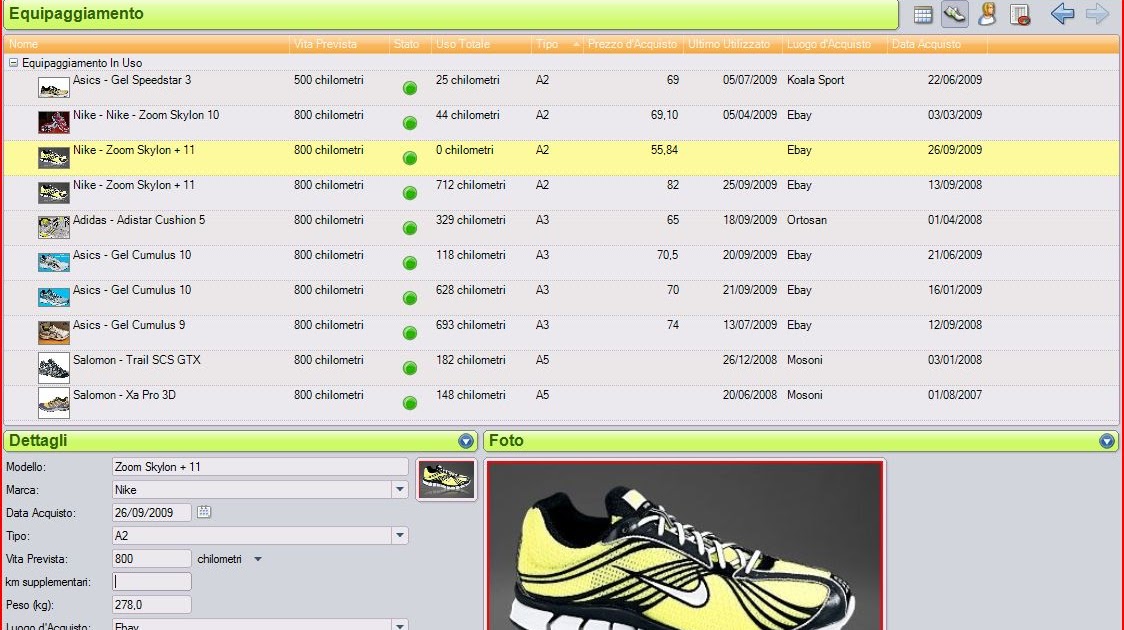Click the Koala Sport purchase place cell
This screenshot has width=1124, height=630.
click(815, 80)
